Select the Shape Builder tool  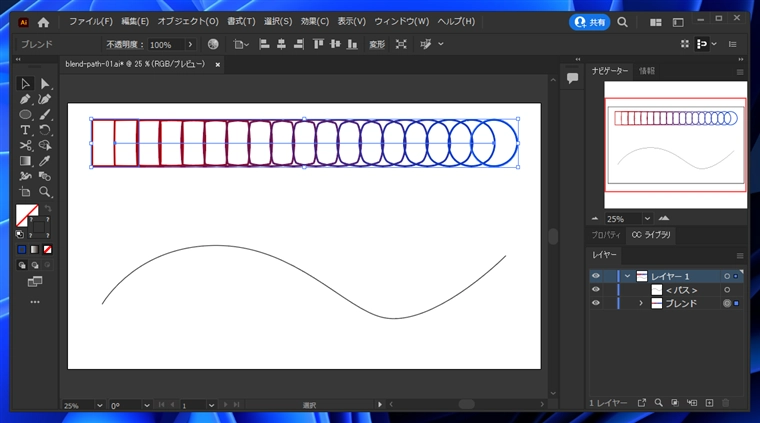pos(45,145)
